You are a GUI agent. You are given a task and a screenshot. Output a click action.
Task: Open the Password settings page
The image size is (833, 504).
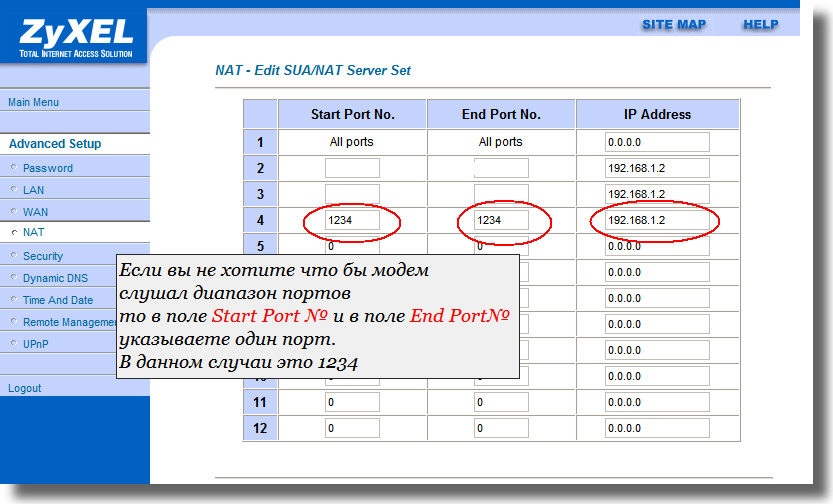click(48, 168)
